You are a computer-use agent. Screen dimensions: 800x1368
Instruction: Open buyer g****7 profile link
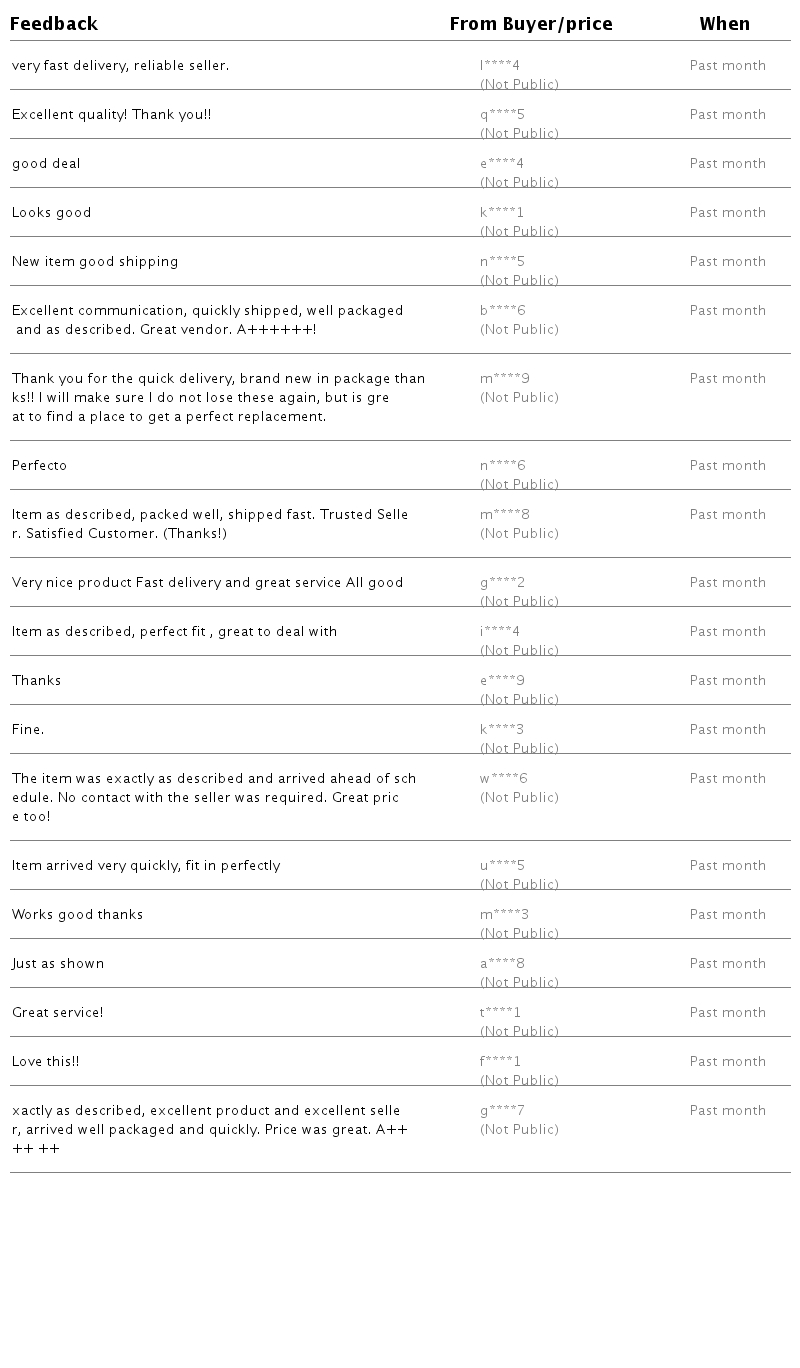coord(502,1111)
